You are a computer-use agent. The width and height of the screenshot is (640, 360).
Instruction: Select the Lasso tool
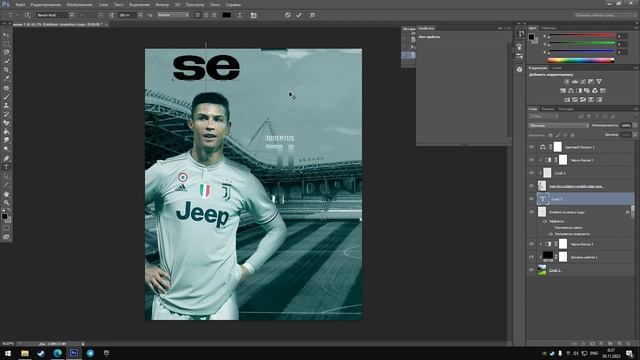point(6,52)
